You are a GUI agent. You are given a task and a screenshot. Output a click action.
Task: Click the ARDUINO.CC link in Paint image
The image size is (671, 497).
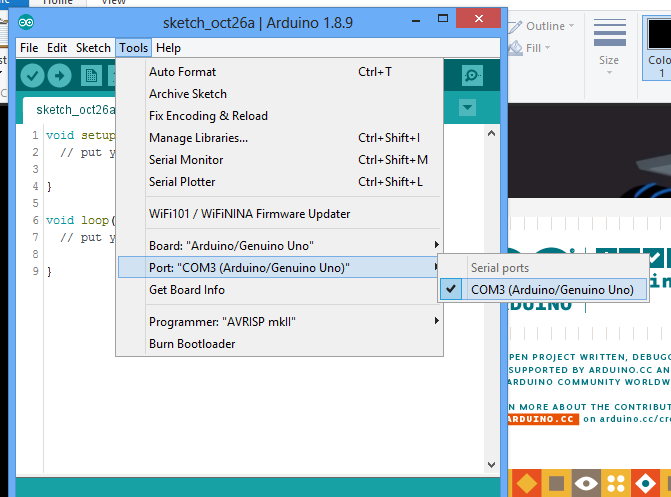click(x=543, y=419)
